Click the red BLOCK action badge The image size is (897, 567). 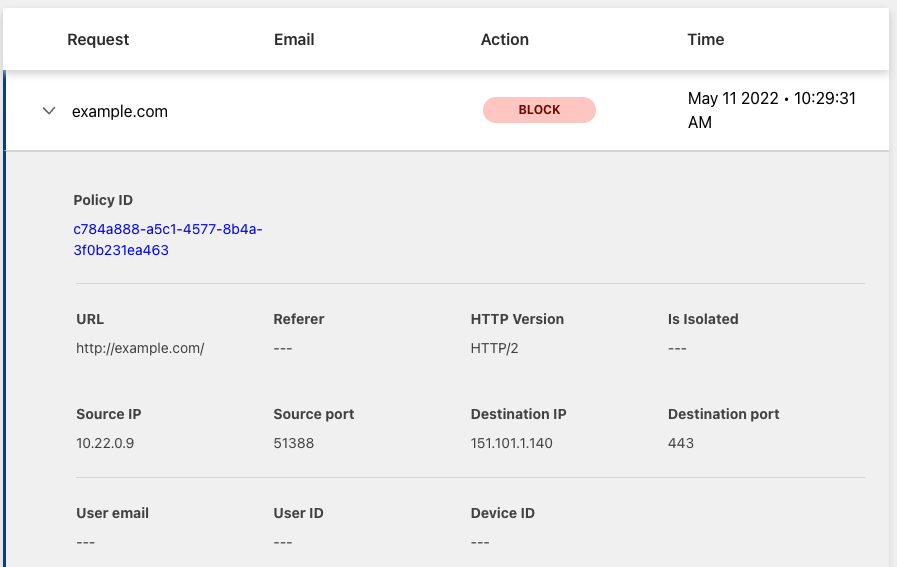tap(539, 110)
